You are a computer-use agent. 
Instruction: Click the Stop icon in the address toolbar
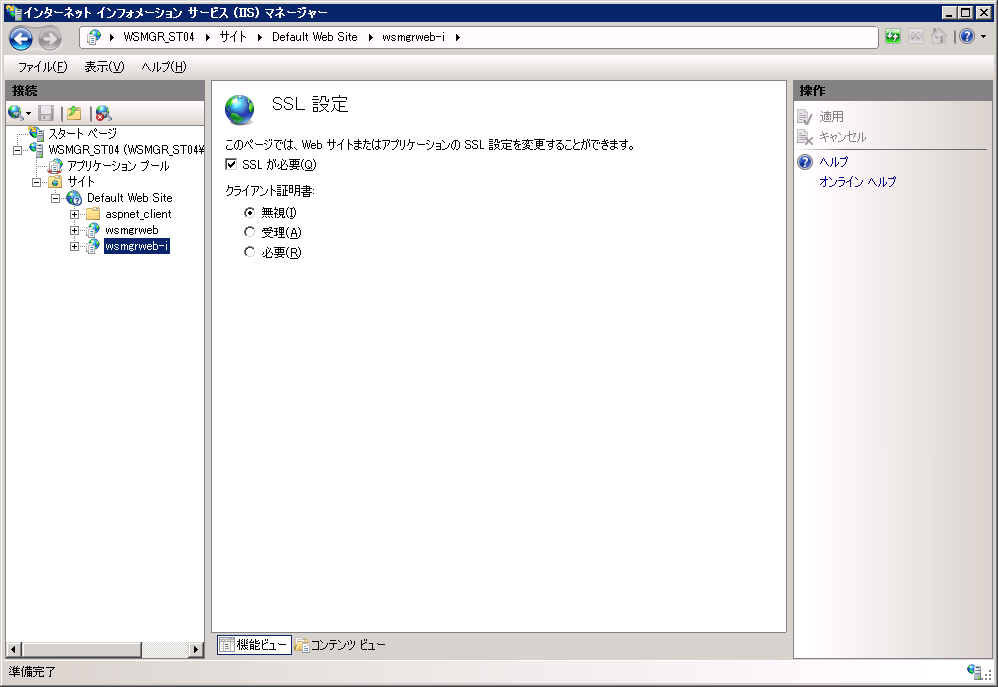916,37
